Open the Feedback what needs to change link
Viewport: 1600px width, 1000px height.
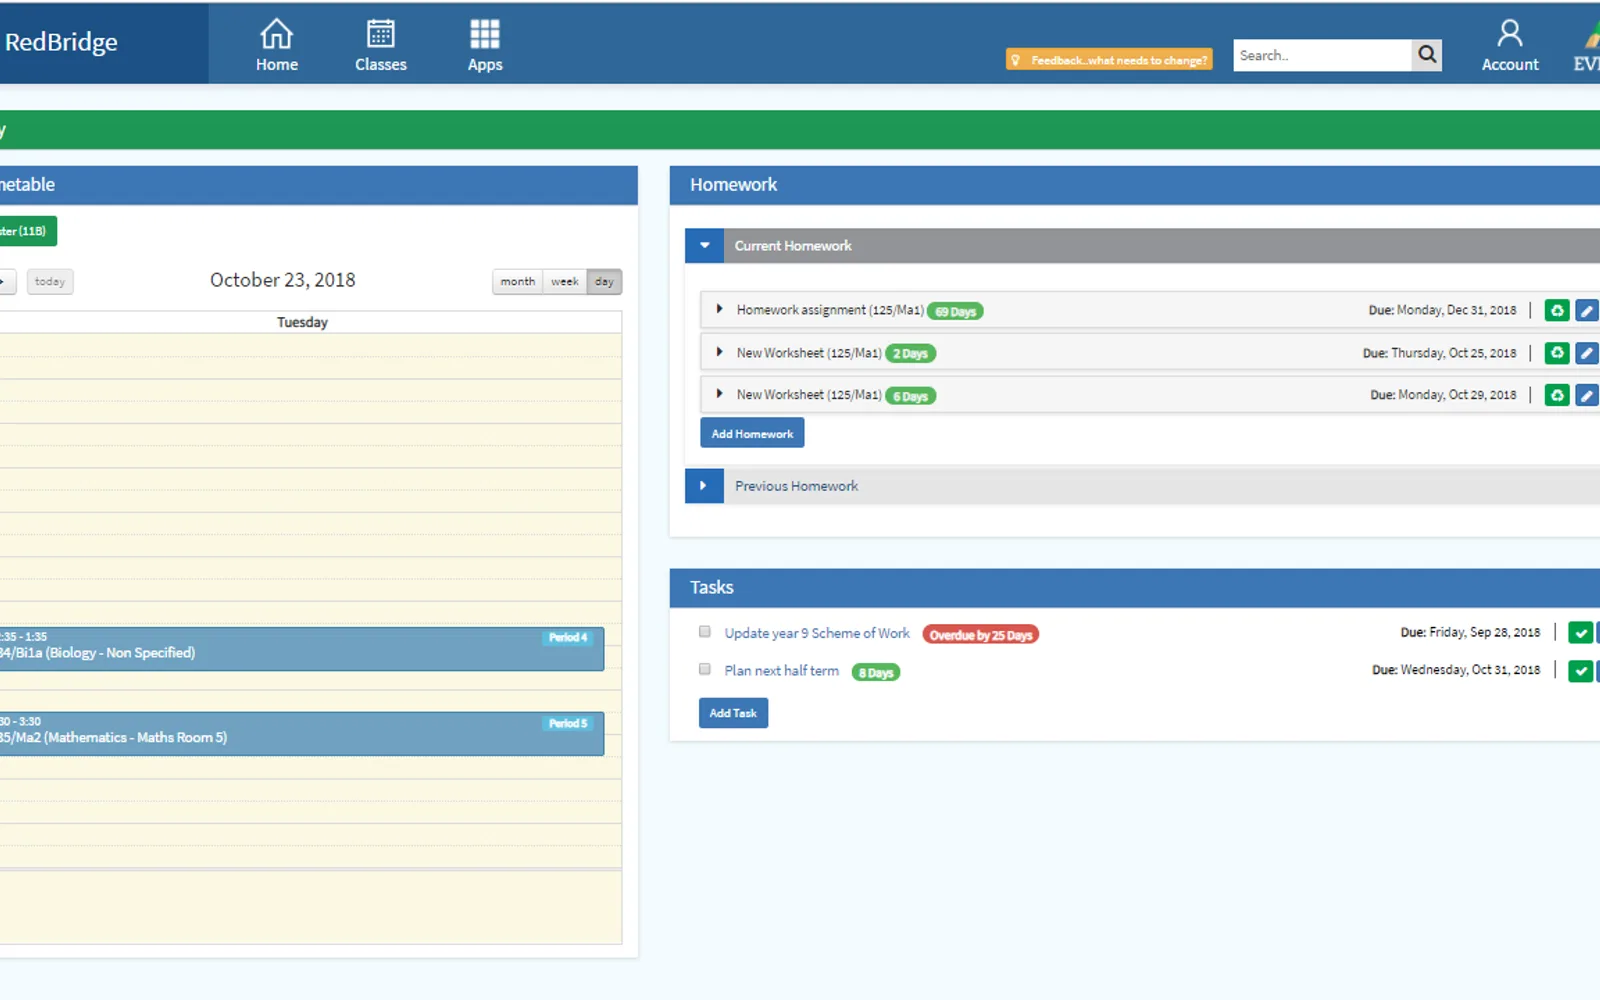[x=1109, y=60]
